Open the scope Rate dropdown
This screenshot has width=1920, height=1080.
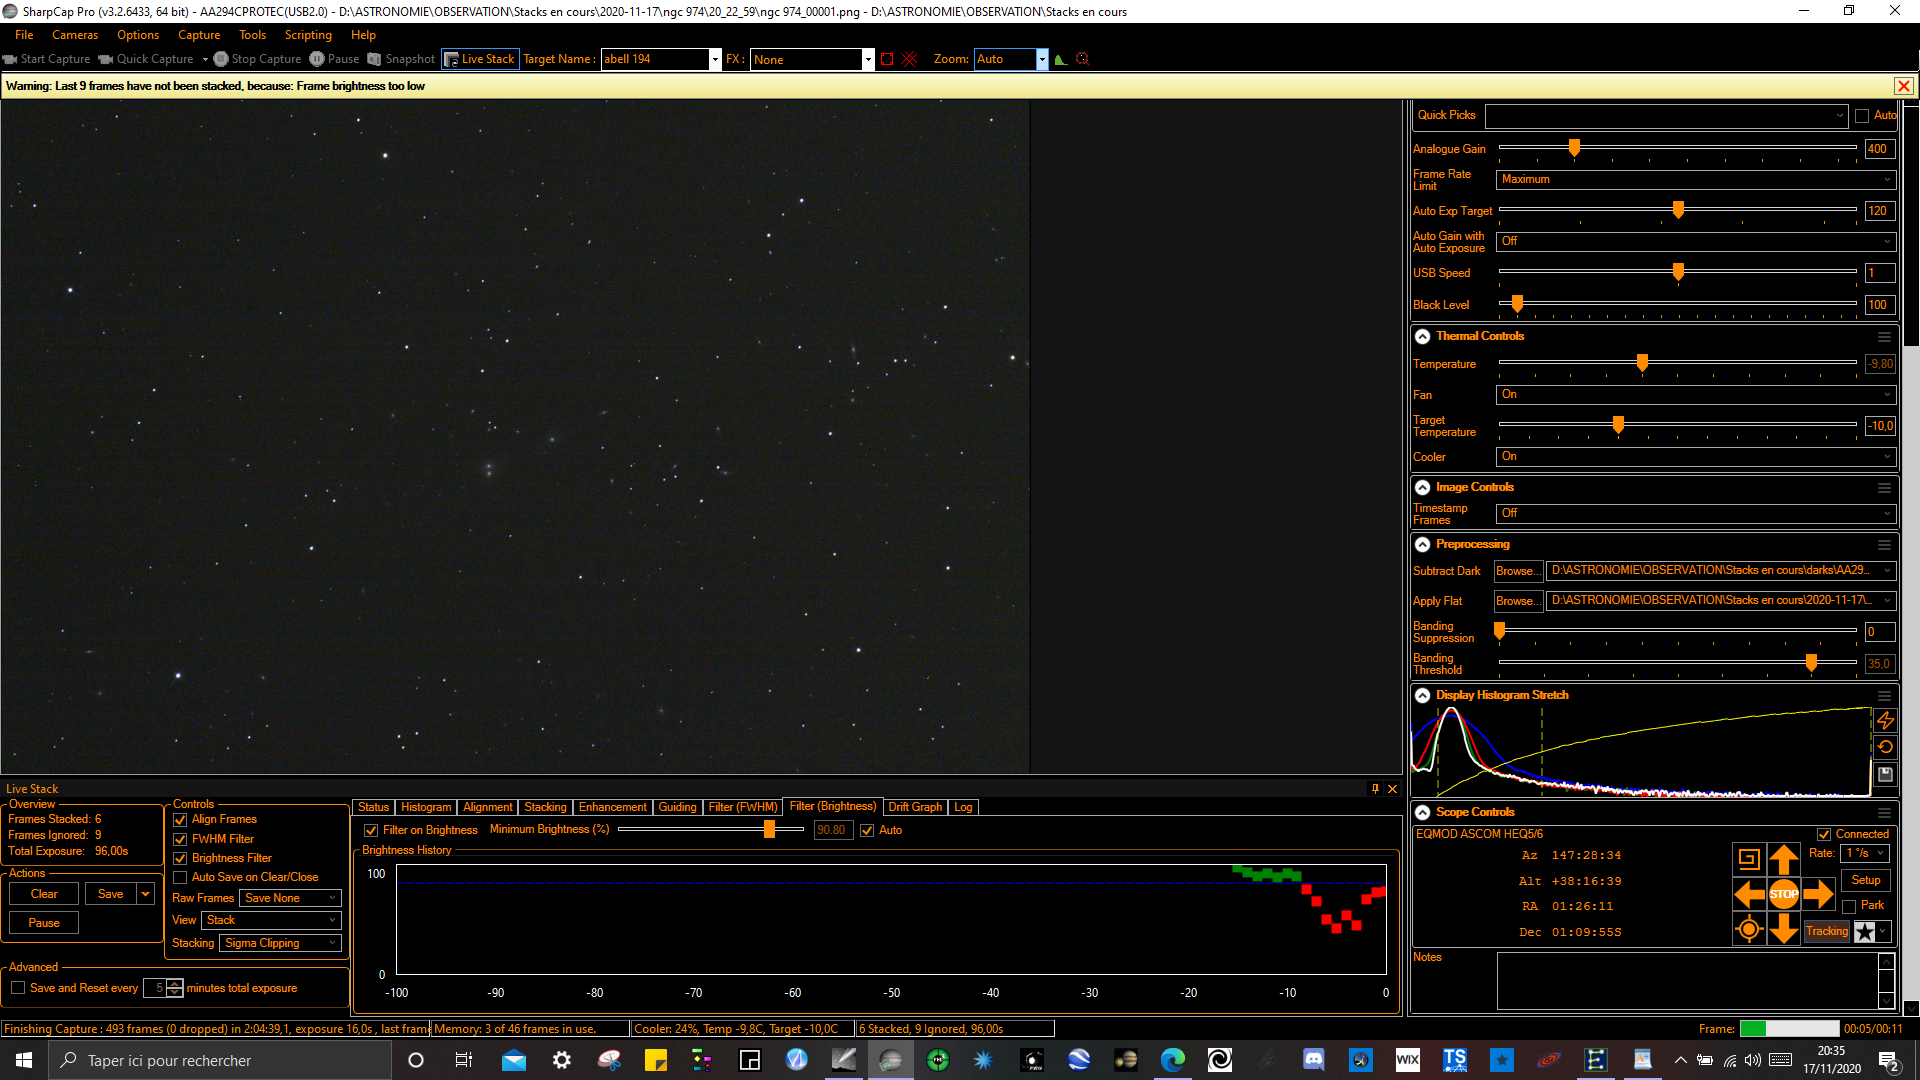point(1866,853)
